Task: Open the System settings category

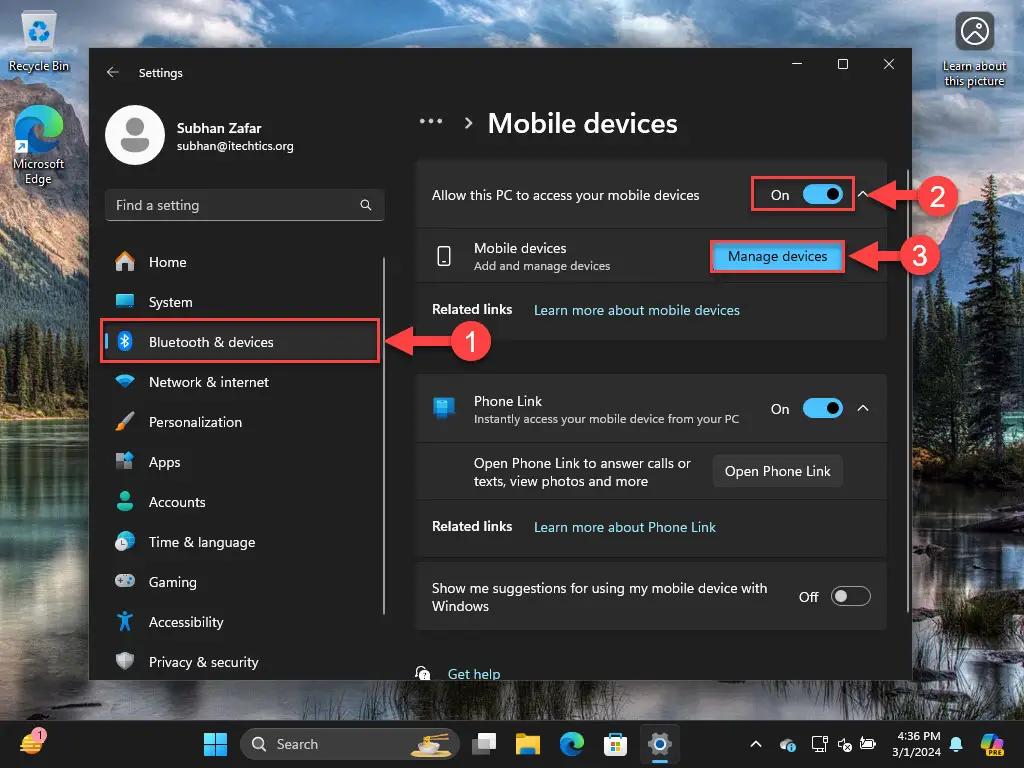Action: [x=242, y=302]
